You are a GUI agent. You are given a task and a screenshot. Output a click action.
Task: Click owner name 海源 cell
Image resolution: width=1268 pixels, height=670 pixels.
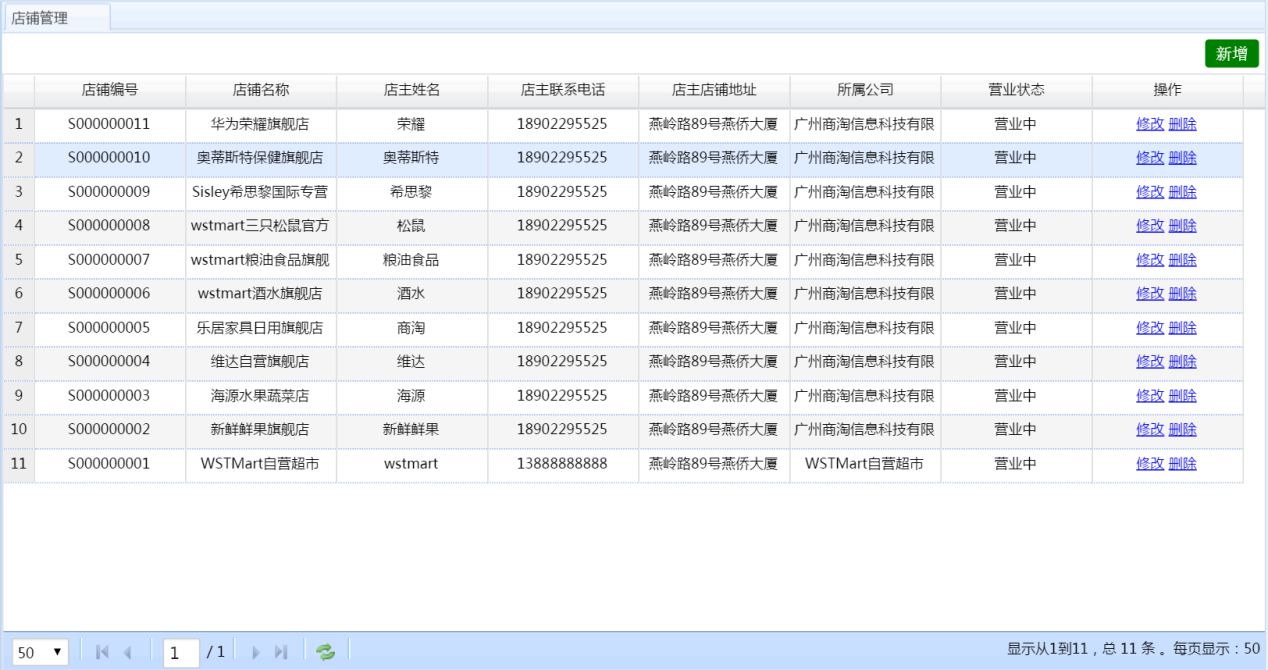[412, 396]
